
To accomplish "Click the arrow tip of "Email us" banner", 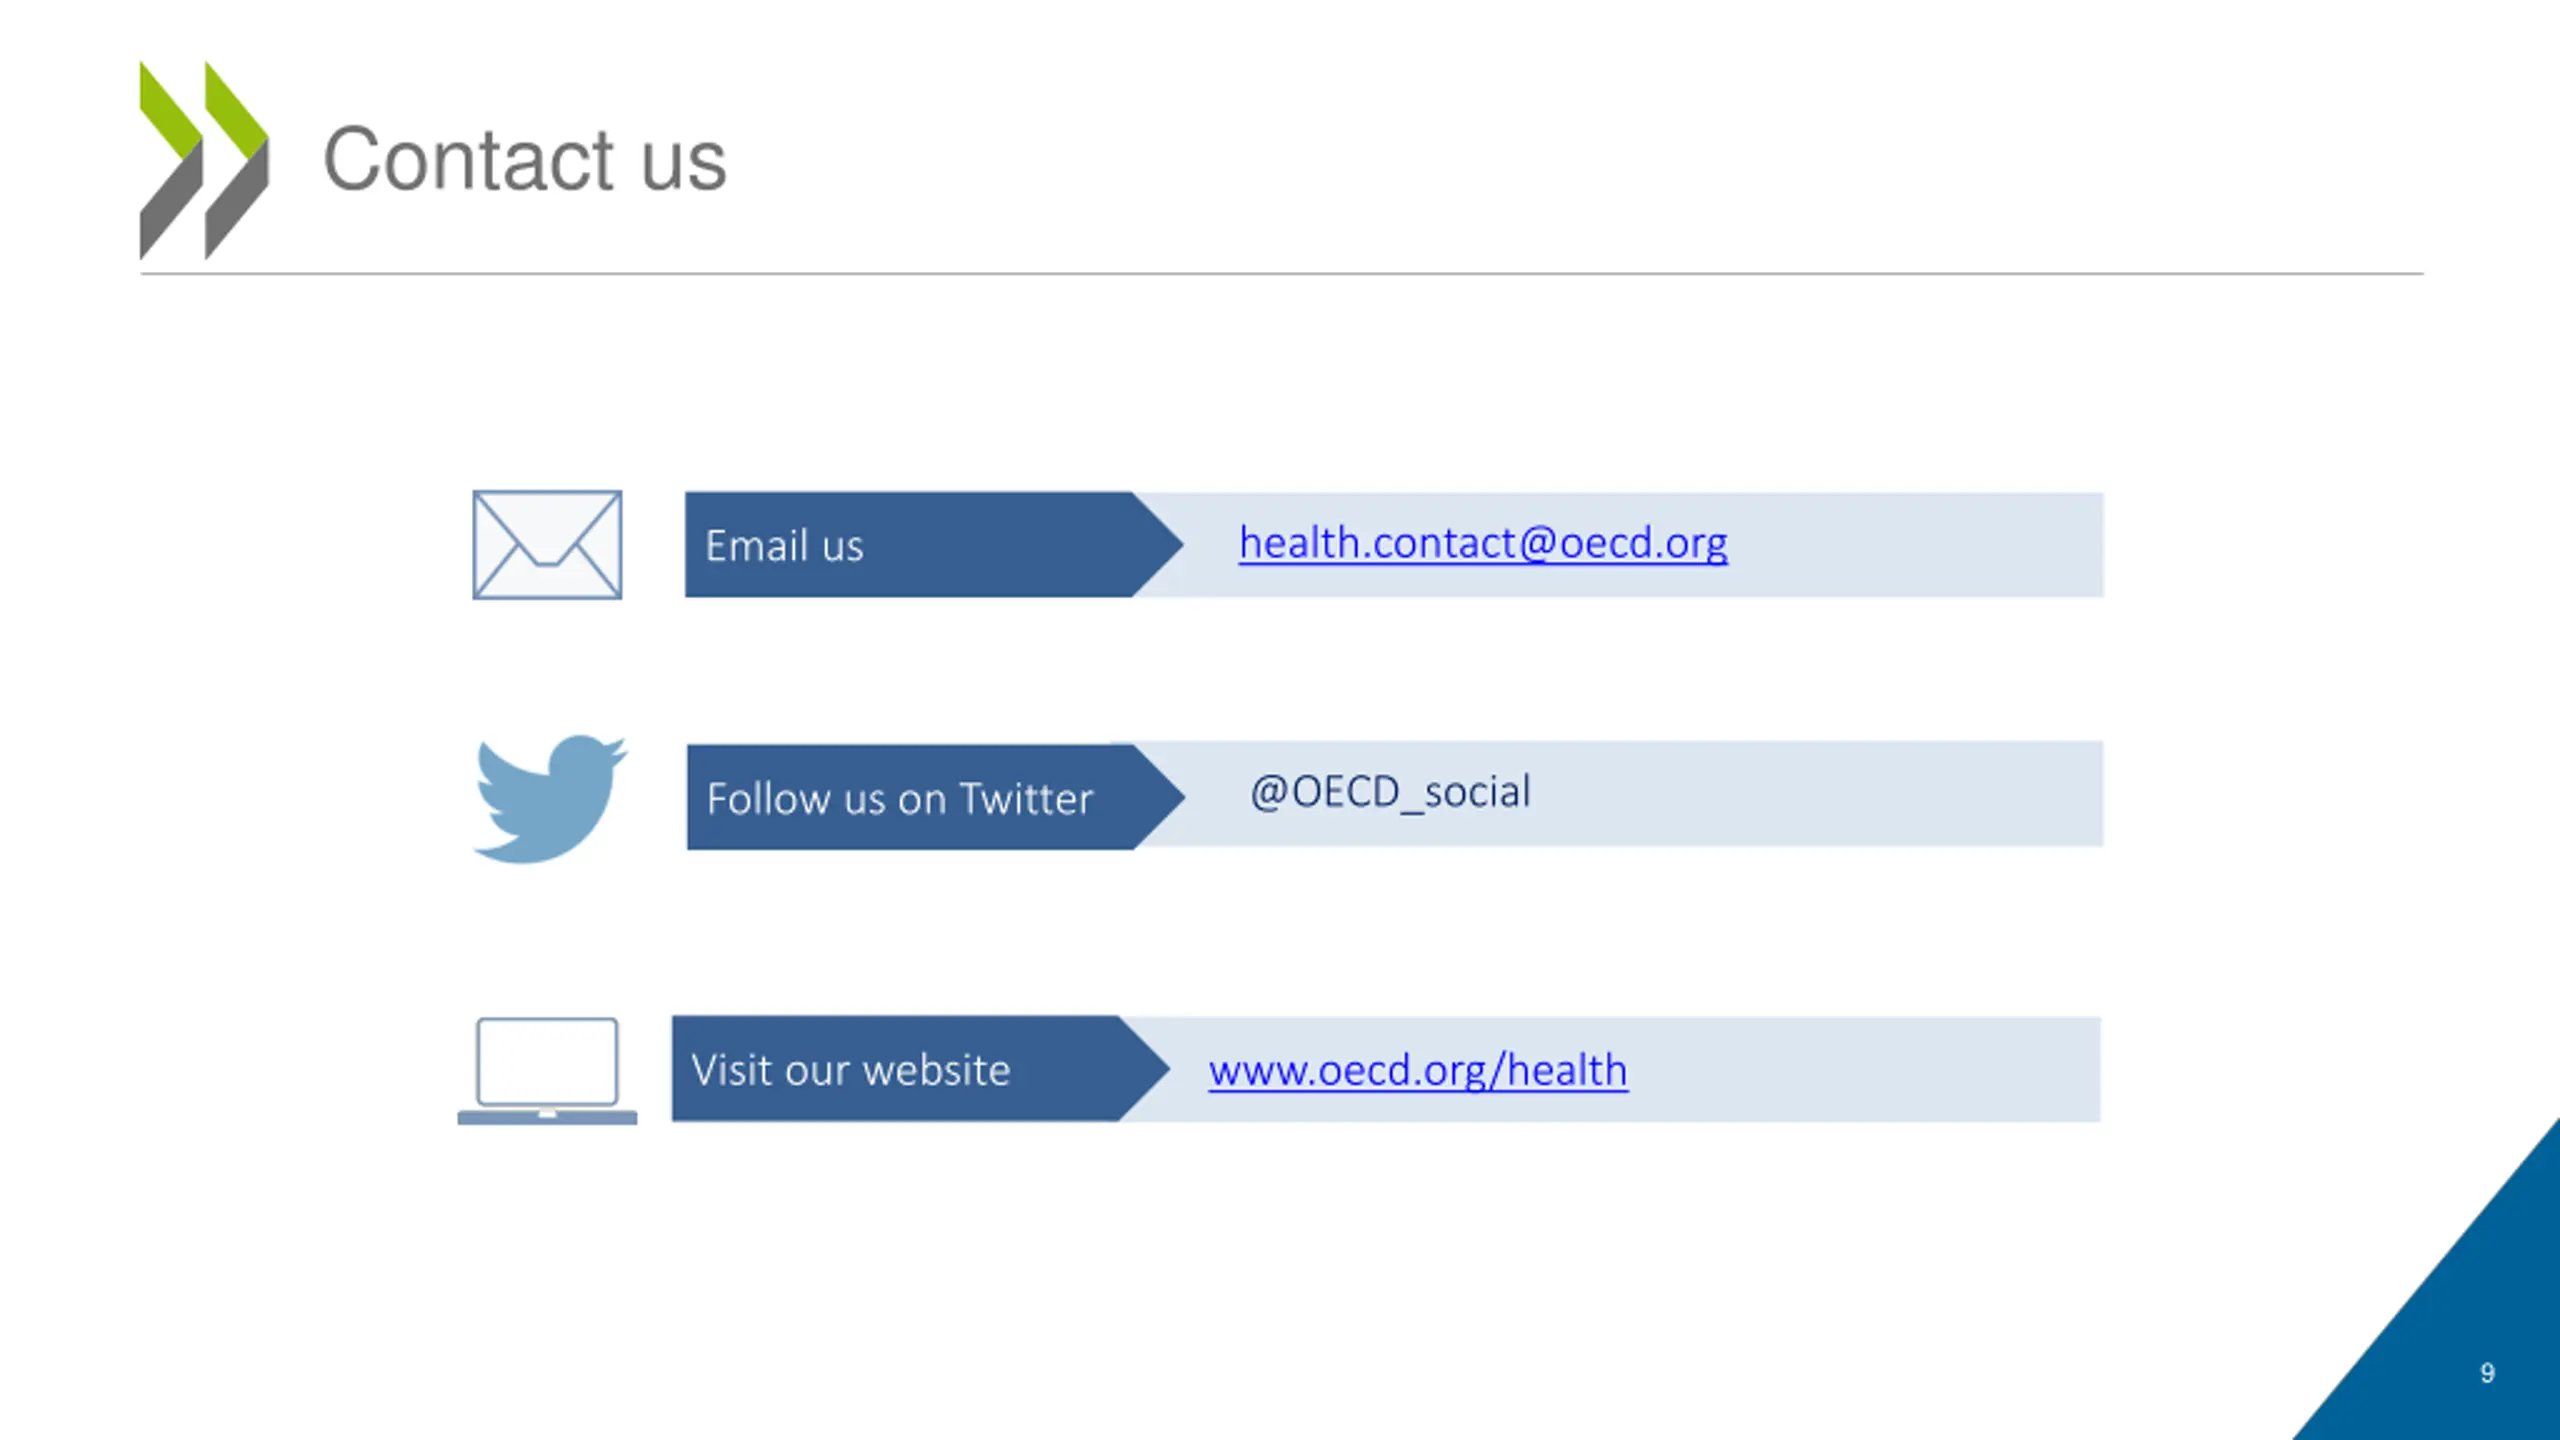I will (x=1160, y=545).
